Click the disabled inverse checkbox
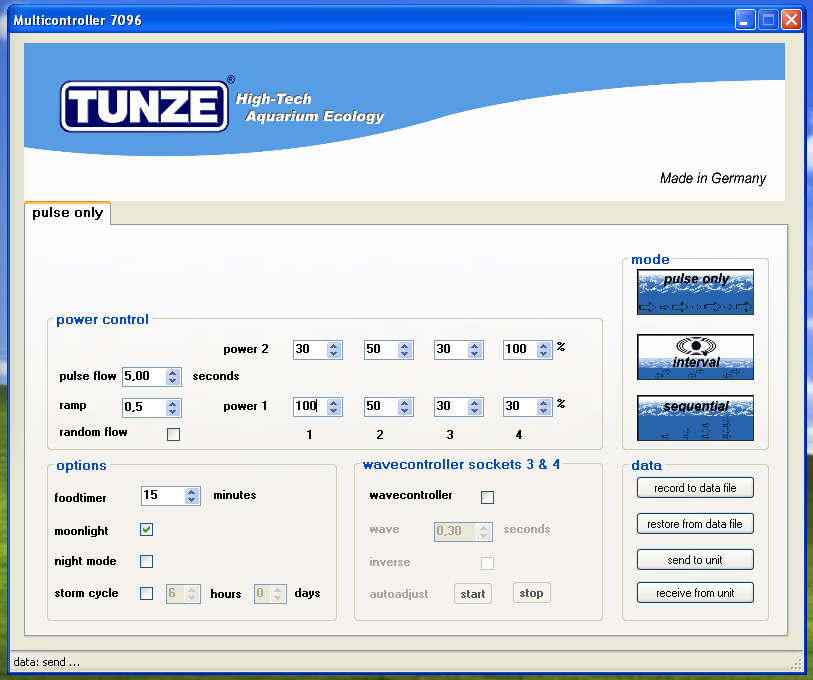813x680 pixels. [487, 563]
